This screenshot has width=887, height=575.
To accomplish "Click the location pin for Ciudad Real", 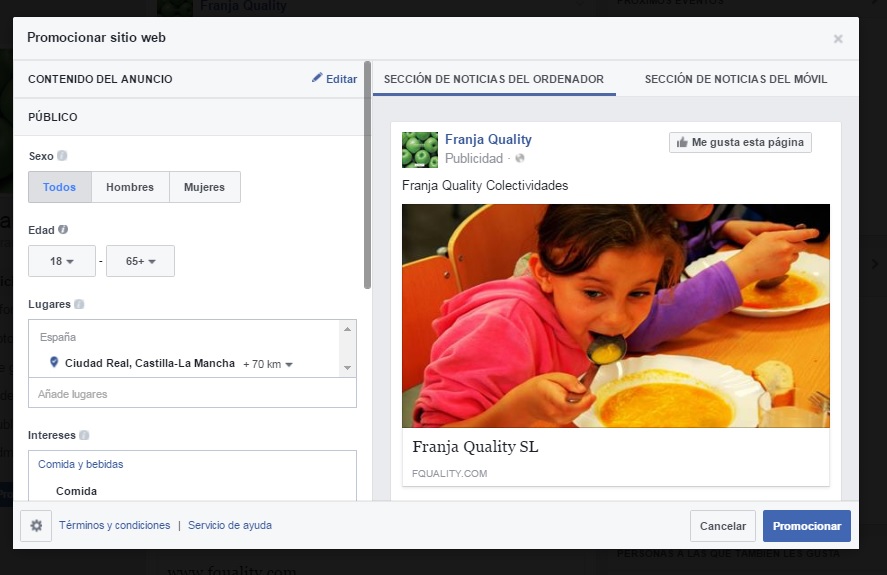I will coord(54,363).
